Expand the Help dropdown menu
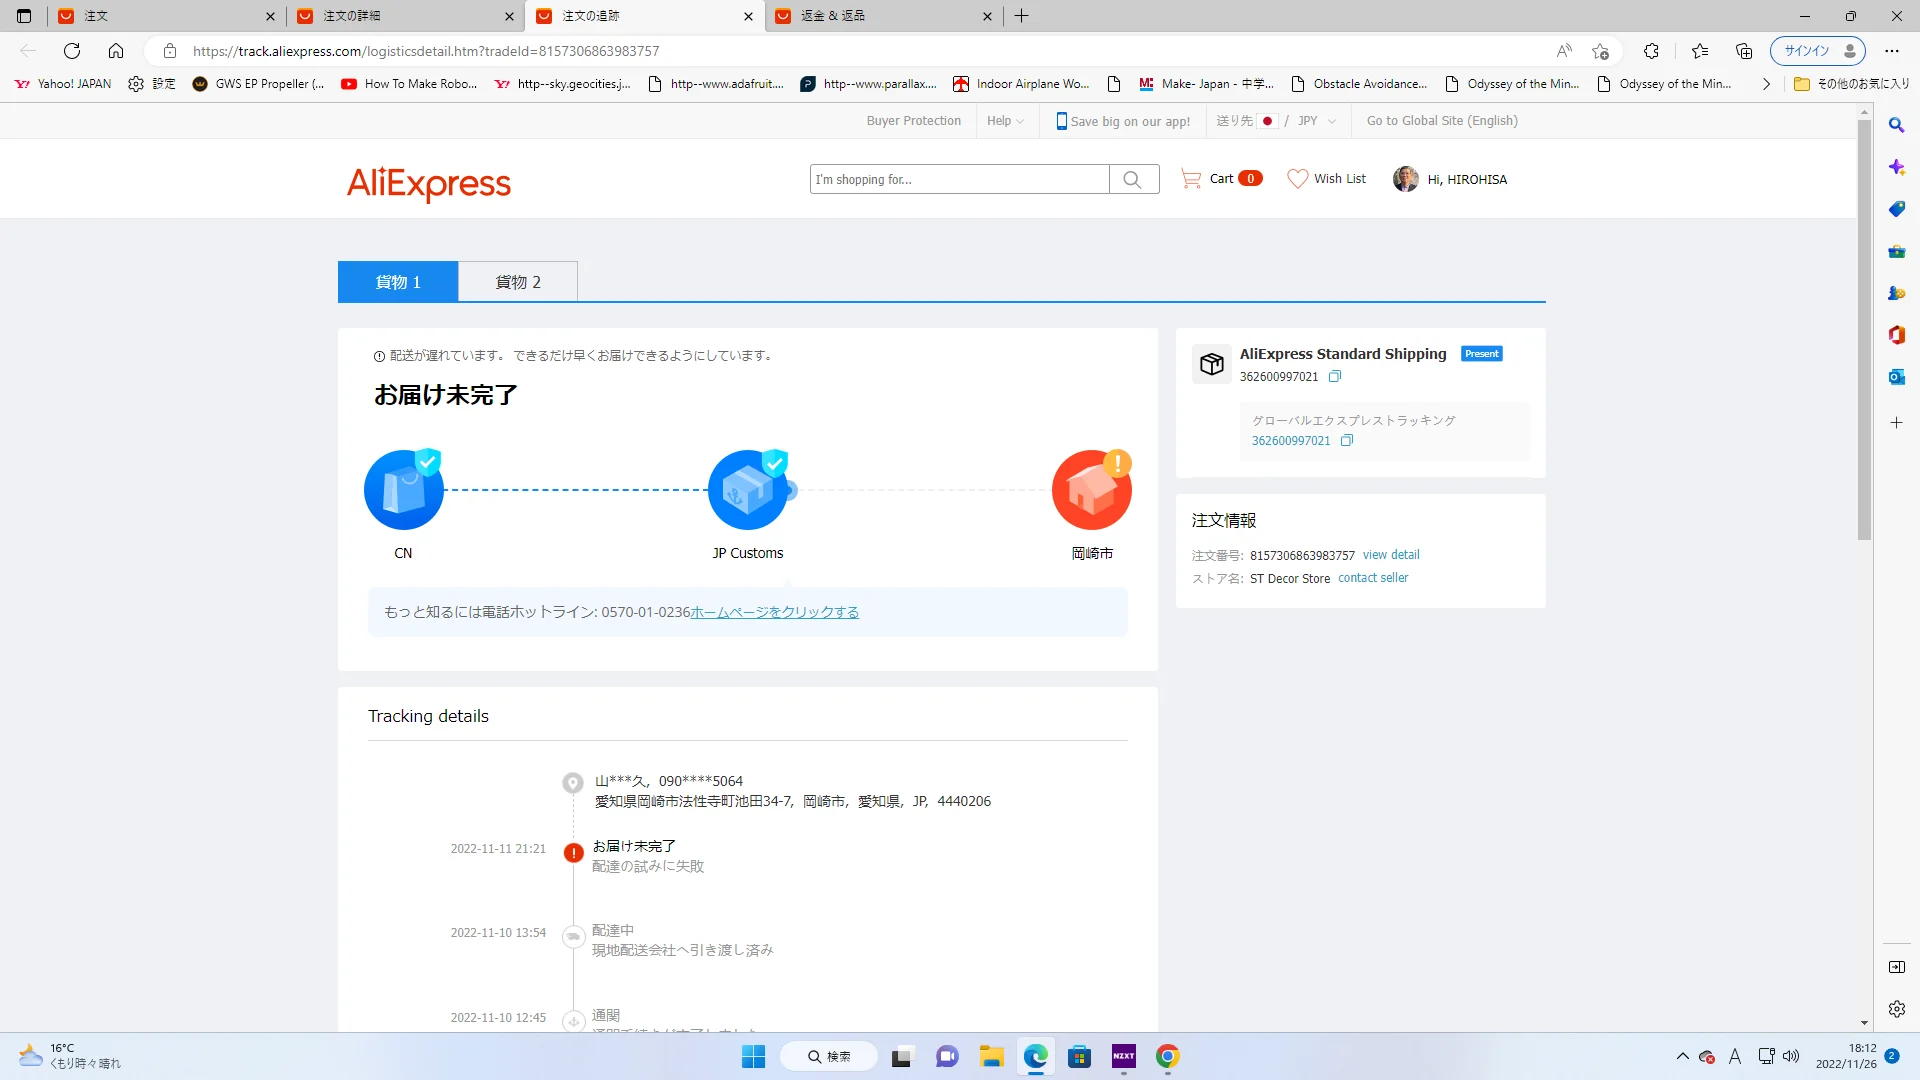This screenshot has height=1080, width=1920. pyautogui.click(x=1005, y=121)
